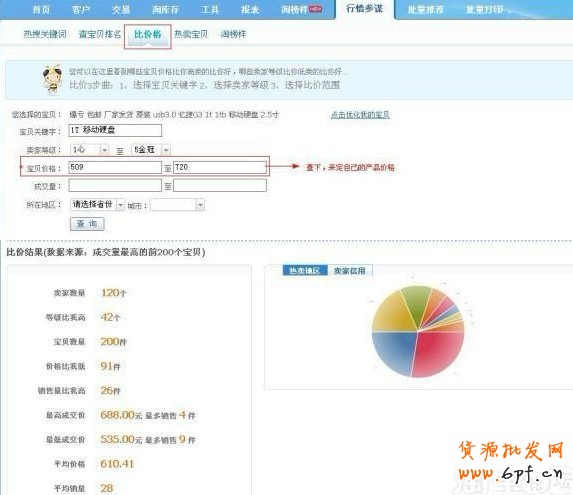Image resolution: width=573 pixels, height=495 pixels.
Task: Click the bee mascot icon
Action: [x=52, y=79]
